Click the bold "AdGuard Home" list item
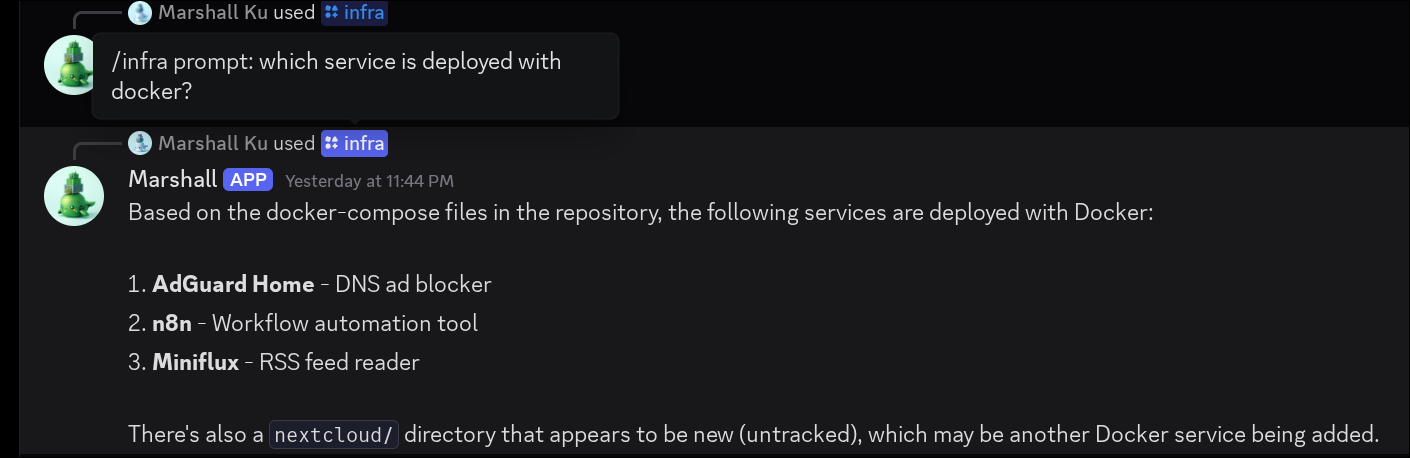Screen dimensions: 1410x458 point(233,285)
